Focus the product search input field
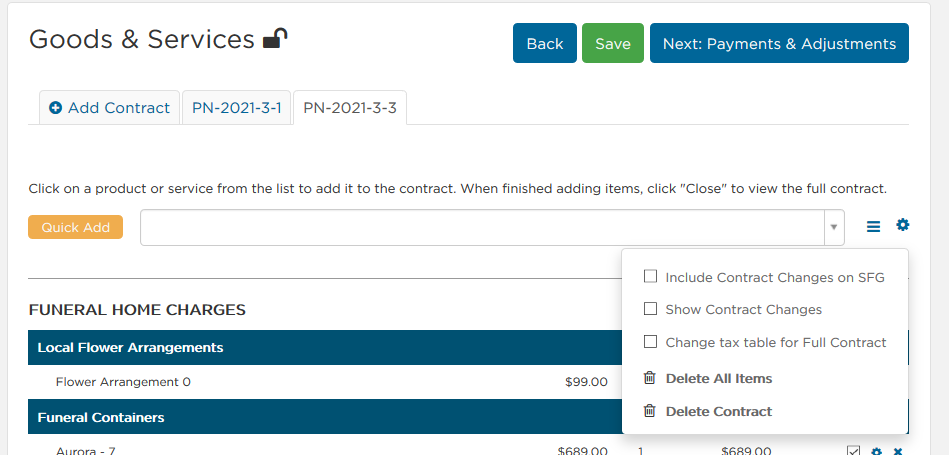Viewport: 949px width, 455px height. coord(482,228)
